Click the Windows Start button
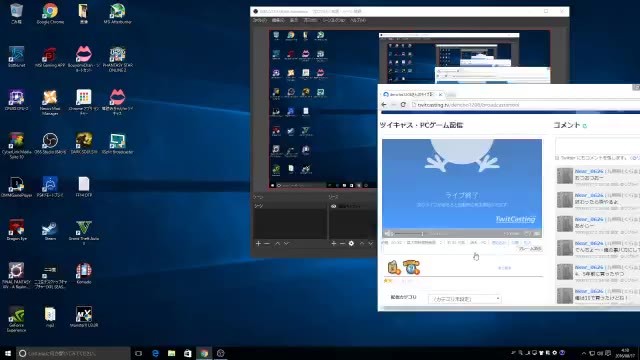Image resolution: width=640 pixels, height=360 pixels. [8, 353]
